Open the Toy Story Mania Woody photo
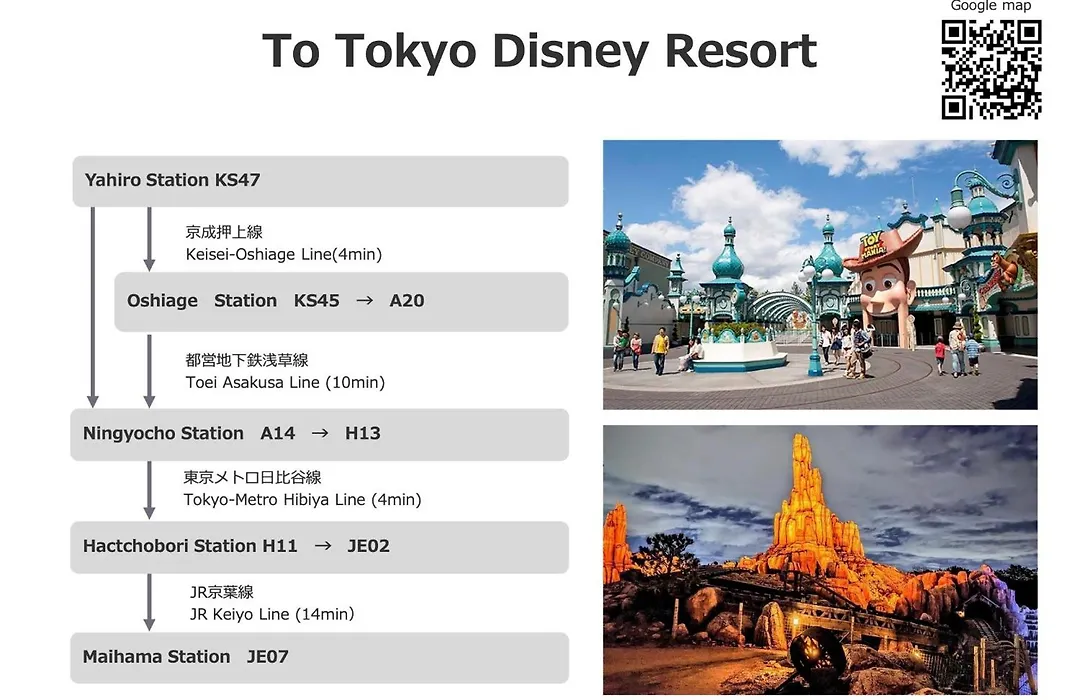 (820, 275)
